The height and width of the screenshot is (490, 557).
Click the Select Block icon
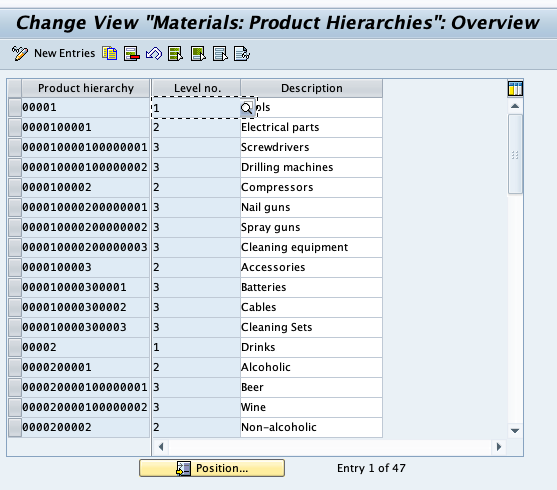click(198, 54)
